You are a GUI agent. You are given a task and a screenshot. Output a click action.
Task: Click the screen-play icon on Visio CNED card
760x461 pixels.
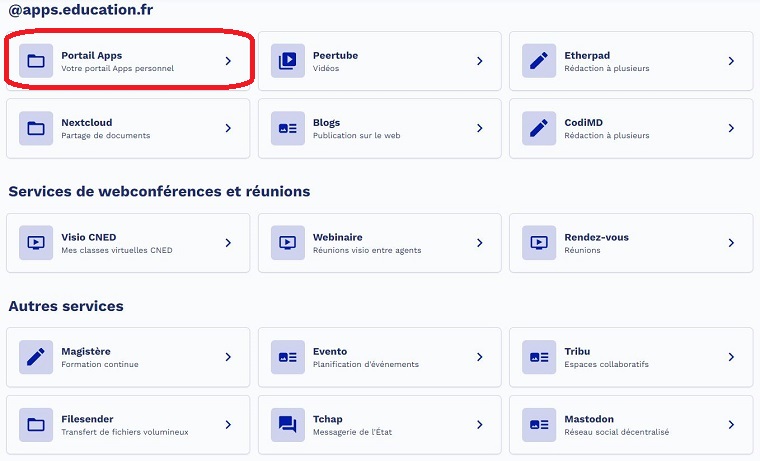pos(36,243)
